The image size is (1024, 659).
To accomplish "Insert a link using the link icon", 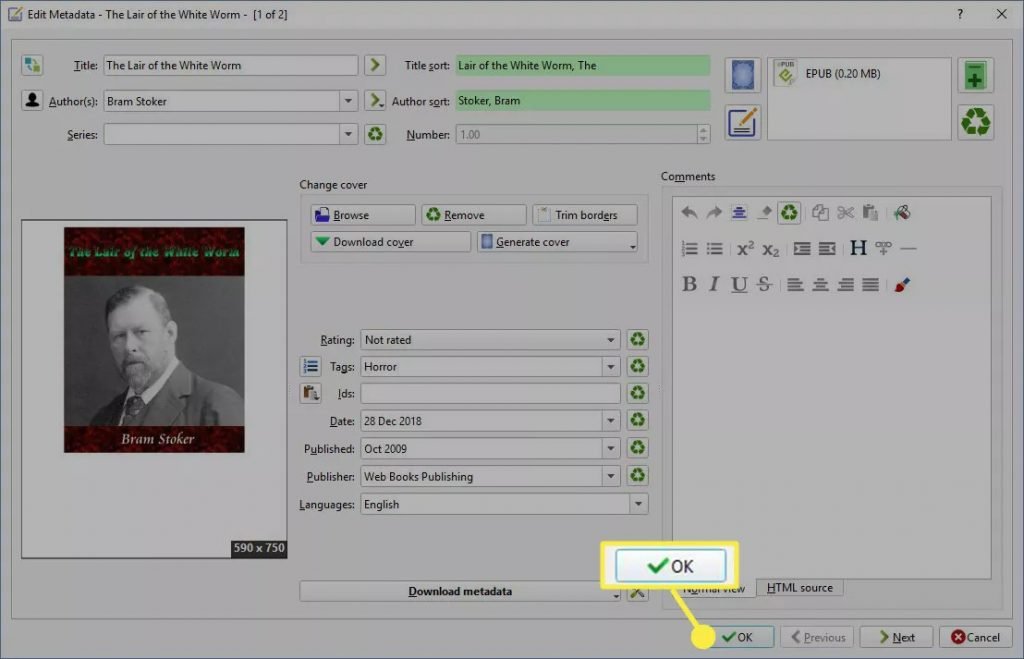I will (883, 248).
